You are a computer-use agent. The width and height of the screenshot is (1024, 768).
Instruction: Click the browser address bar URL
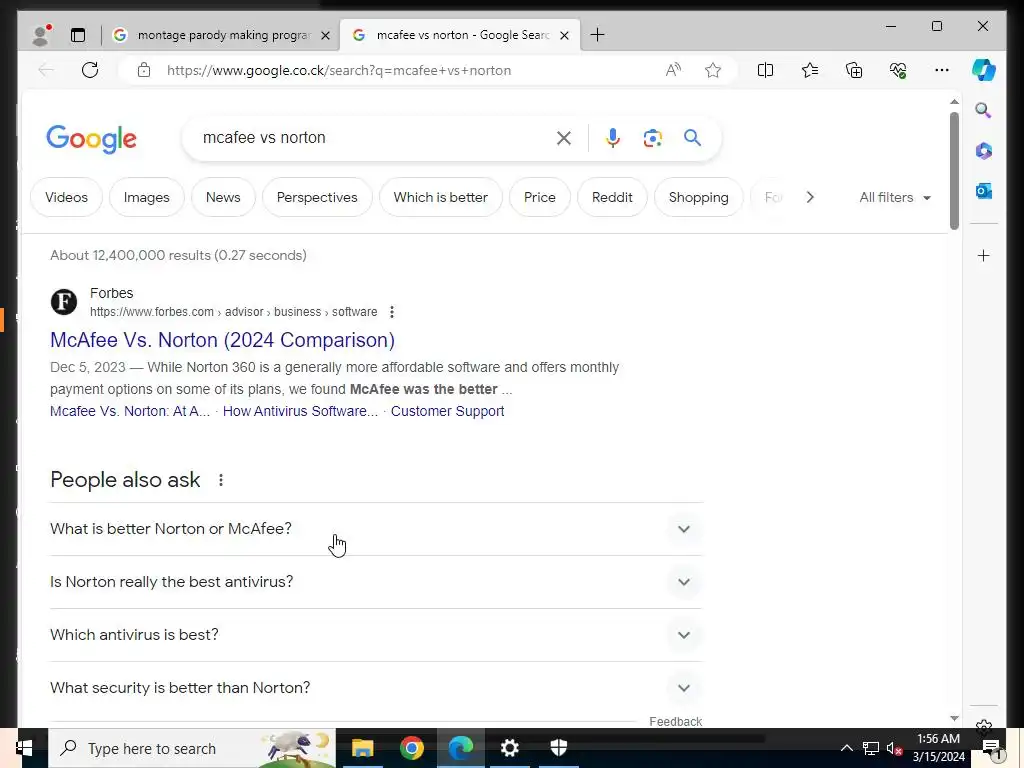click(338, 71)
